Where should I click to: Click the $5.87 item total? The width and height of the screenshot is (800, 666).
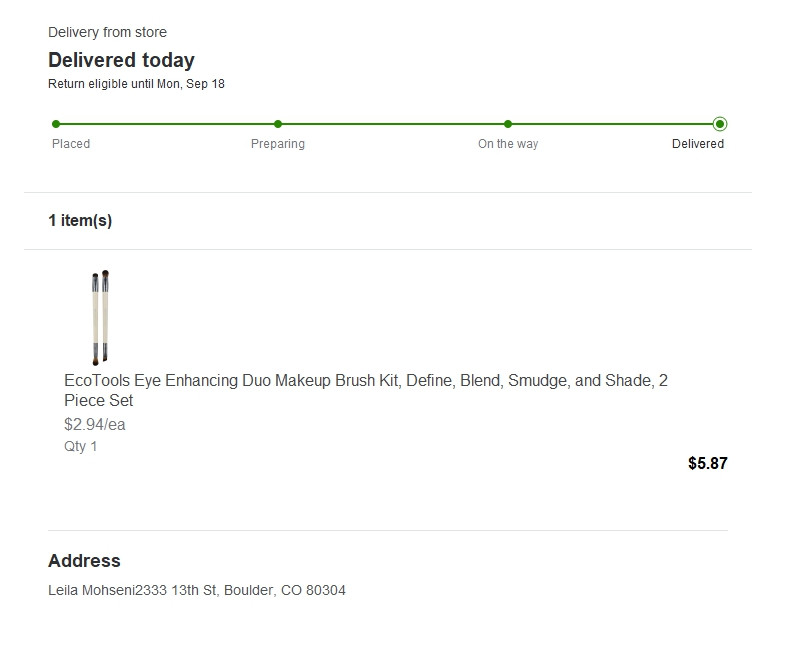click(708, 463)
